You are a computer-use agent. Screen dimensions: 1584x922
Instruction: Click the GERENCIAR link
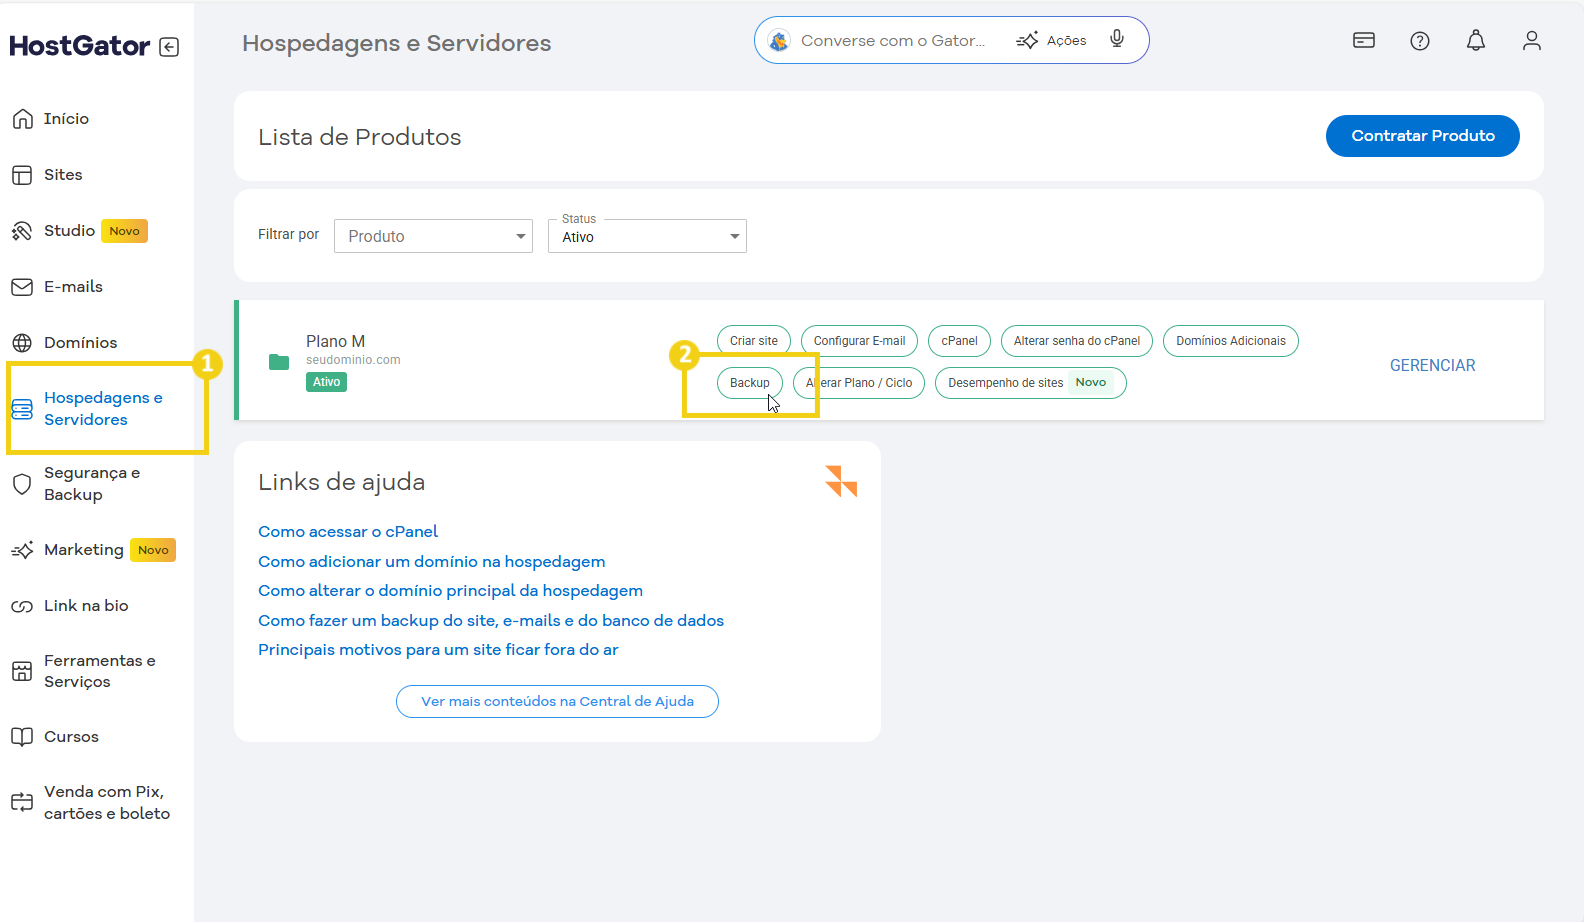coord(1432,366)
